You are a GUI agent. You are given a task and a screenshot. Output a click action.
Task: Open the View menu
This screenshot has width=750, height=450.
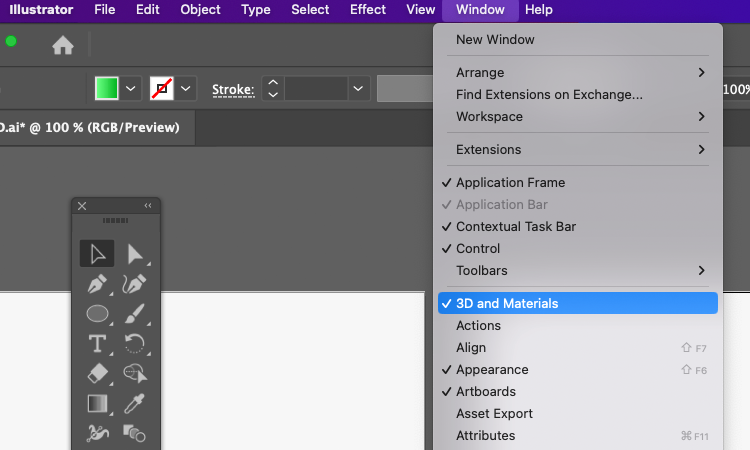click(x=420, y=10)
